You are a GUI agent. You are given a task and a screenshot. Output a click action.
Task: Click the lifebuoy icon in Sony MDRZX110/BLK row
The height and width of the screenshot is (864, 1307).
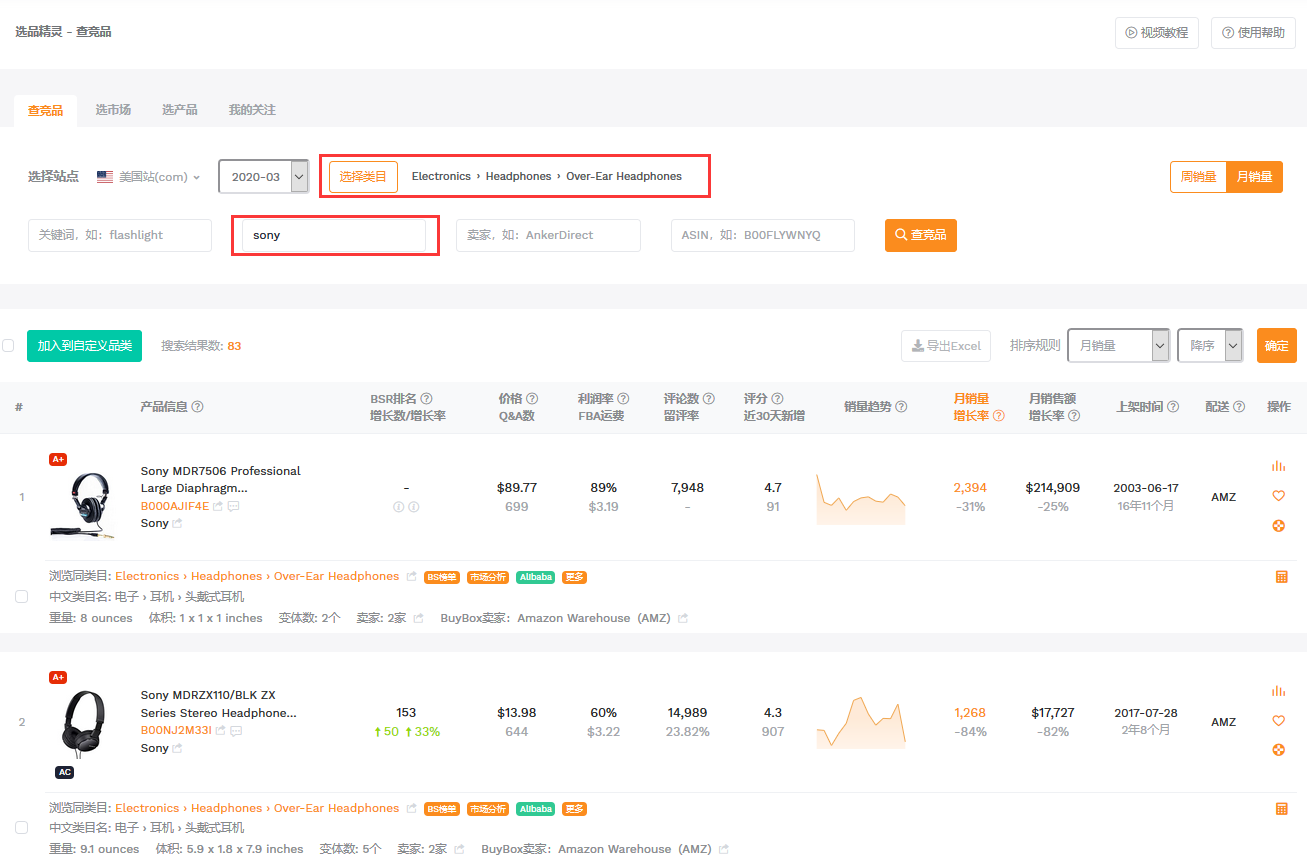(x=1278, y=750)
